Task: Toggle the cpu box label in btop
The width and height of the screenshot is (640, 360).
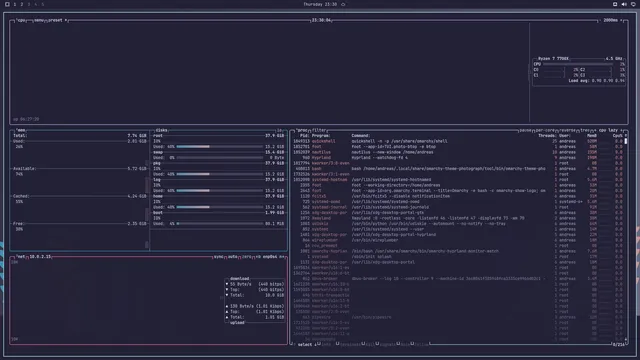Action: click(x=21, y=20)
